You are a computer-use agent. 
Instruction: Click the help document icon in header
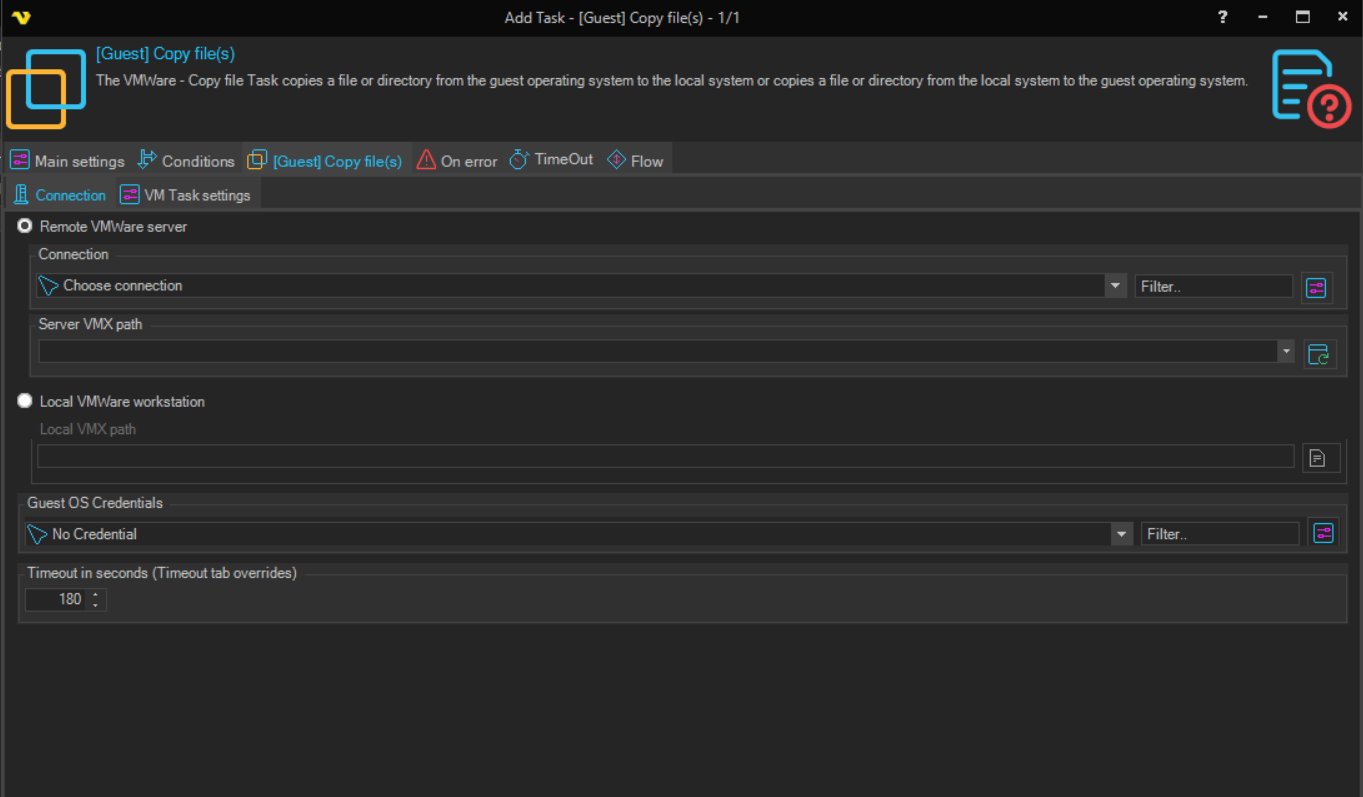[x=1311, y=88]
